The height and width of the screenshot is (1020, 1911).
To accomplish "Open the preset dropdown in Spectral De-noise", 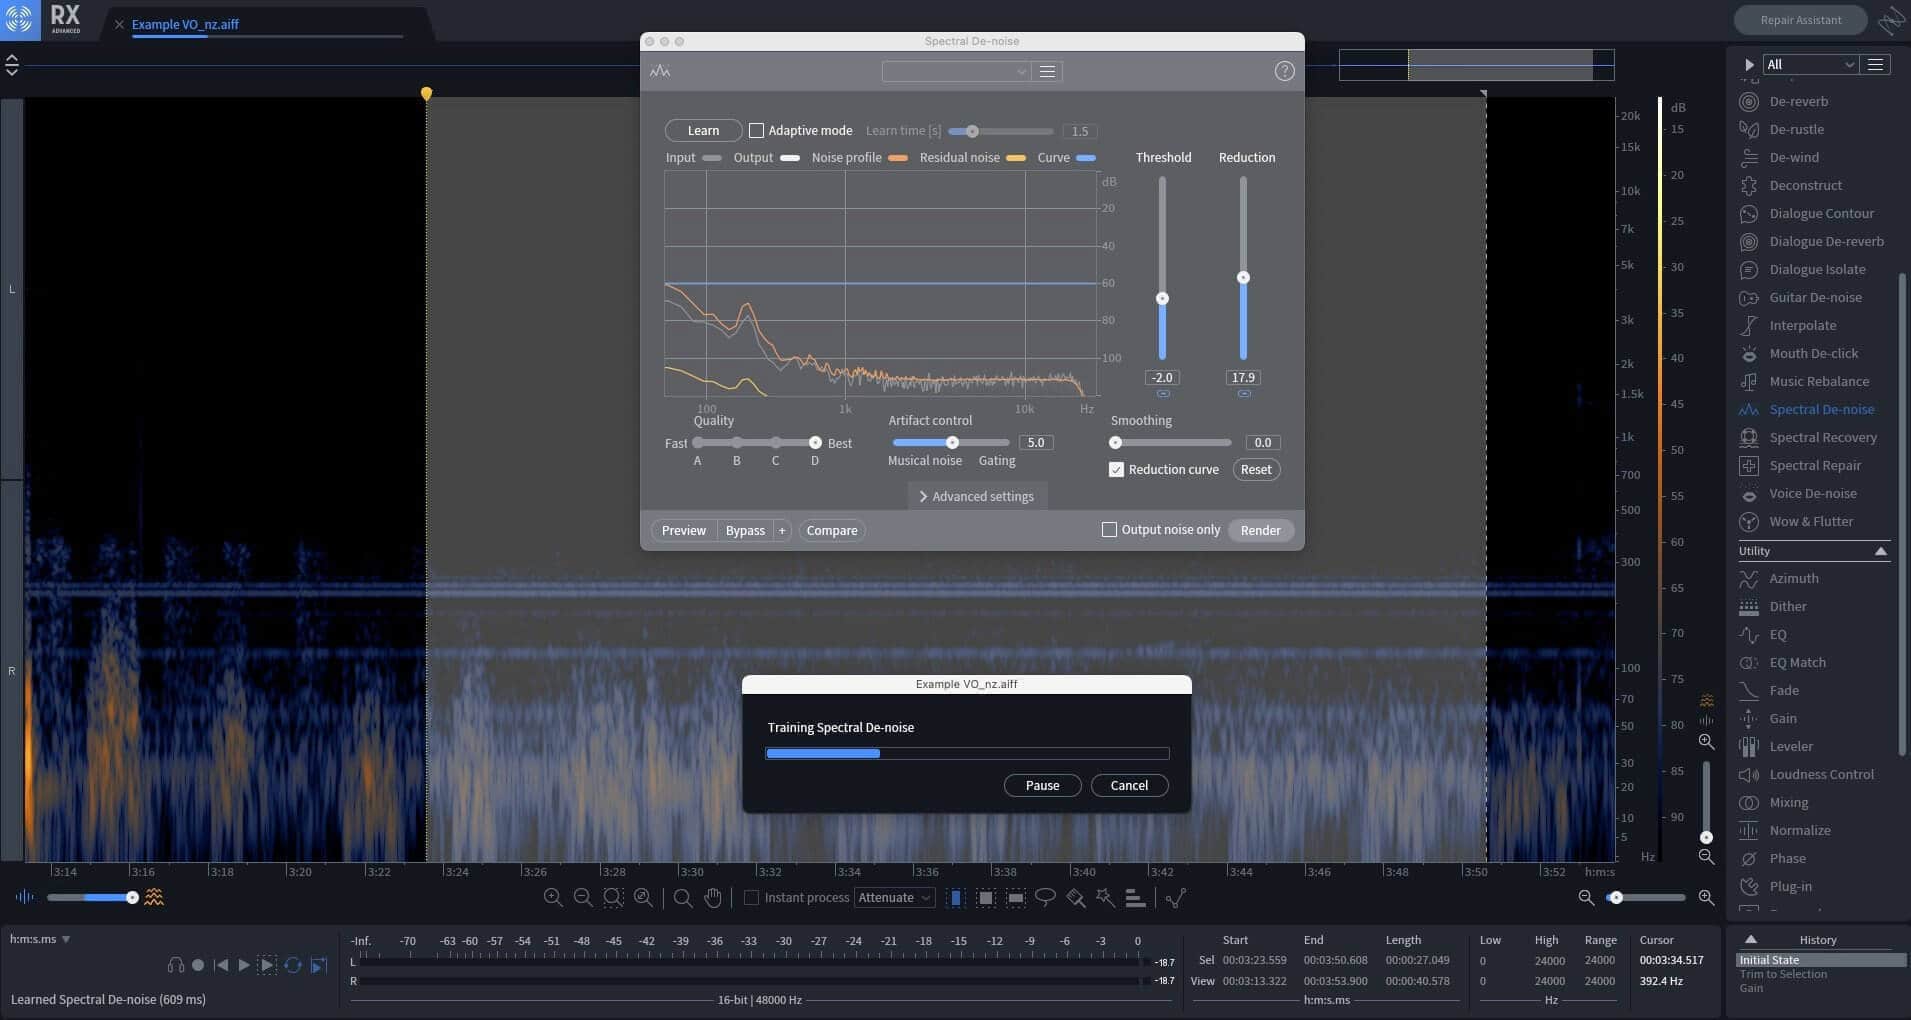I will tap(956, 71).
